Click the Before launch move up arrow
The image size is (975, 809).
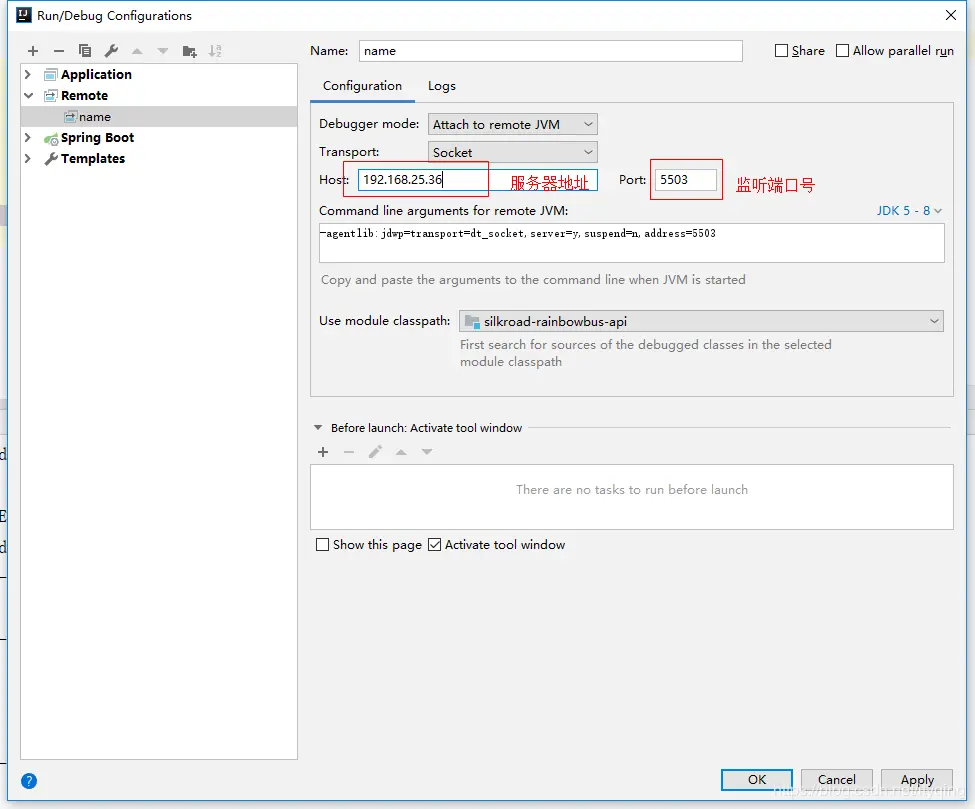[401, 452]
